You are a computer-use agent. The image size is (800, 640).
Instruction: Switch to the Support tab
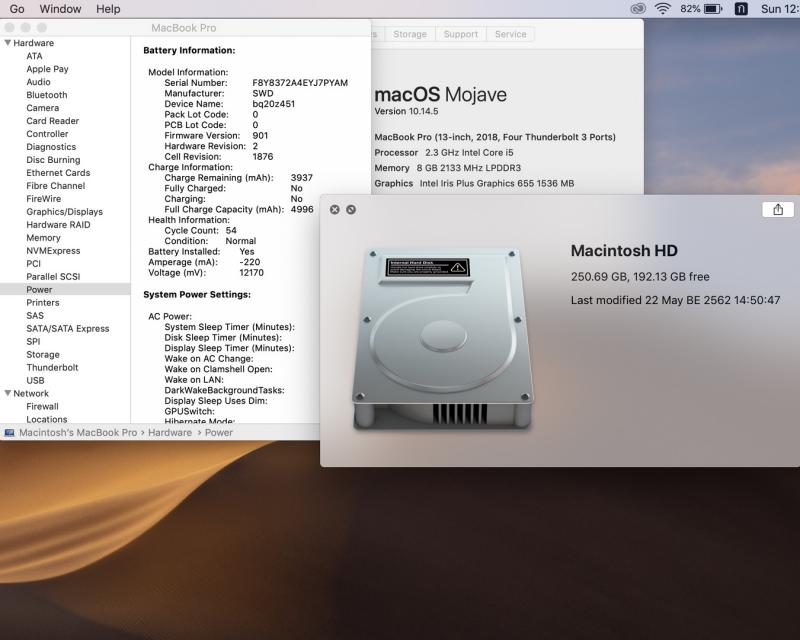click(460, 34)
